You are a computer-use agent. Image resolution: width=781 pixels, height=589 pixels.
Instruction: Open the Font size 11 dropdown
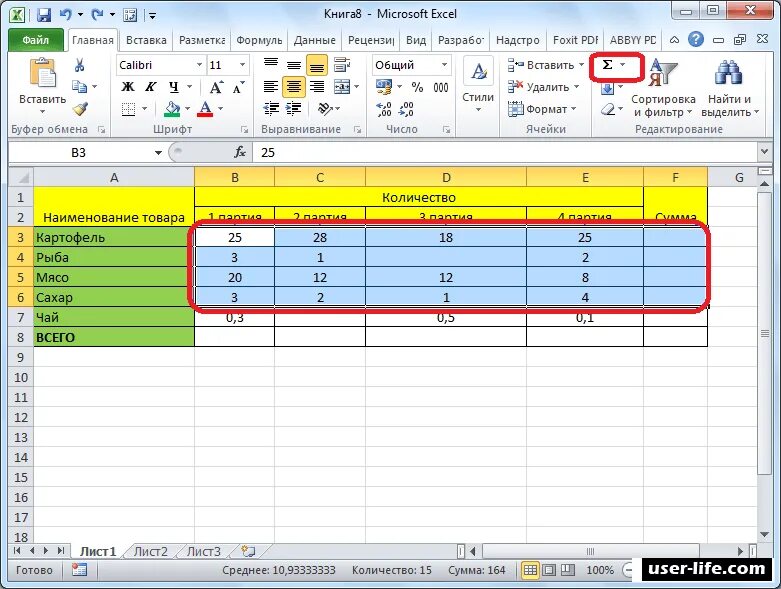243,65
